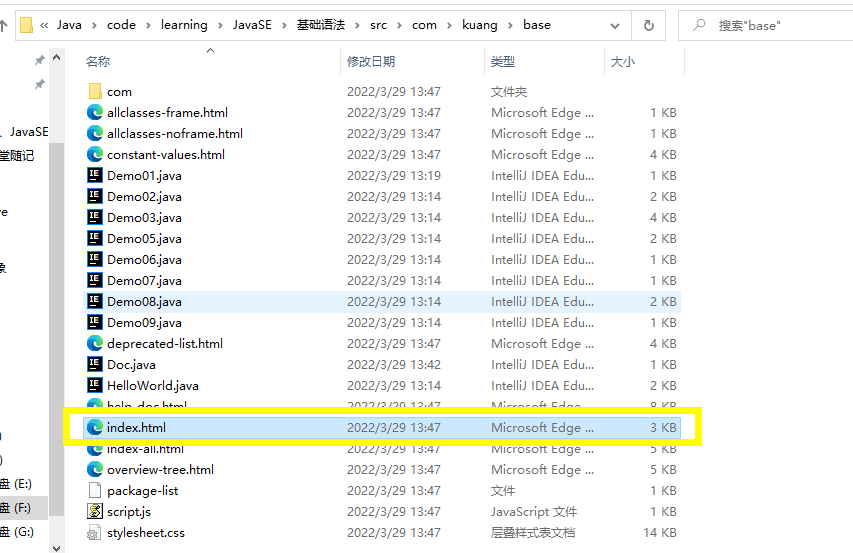
Task: Select JavaSE in the navigation pane
Action: 28,132
